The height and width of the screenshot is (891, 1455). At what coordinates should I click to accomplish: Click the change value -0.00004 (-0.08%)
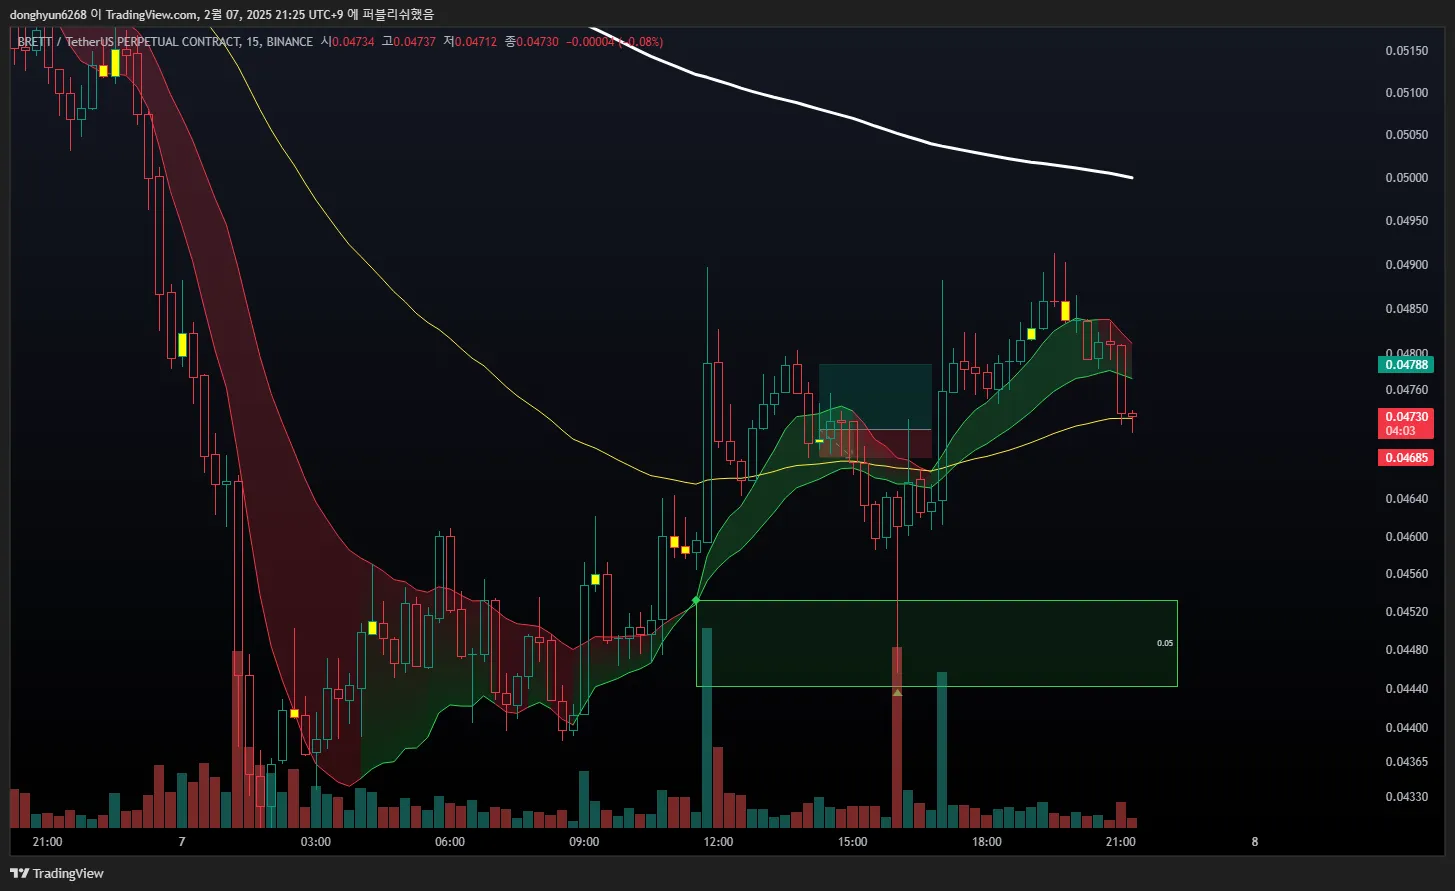point(615,42)
